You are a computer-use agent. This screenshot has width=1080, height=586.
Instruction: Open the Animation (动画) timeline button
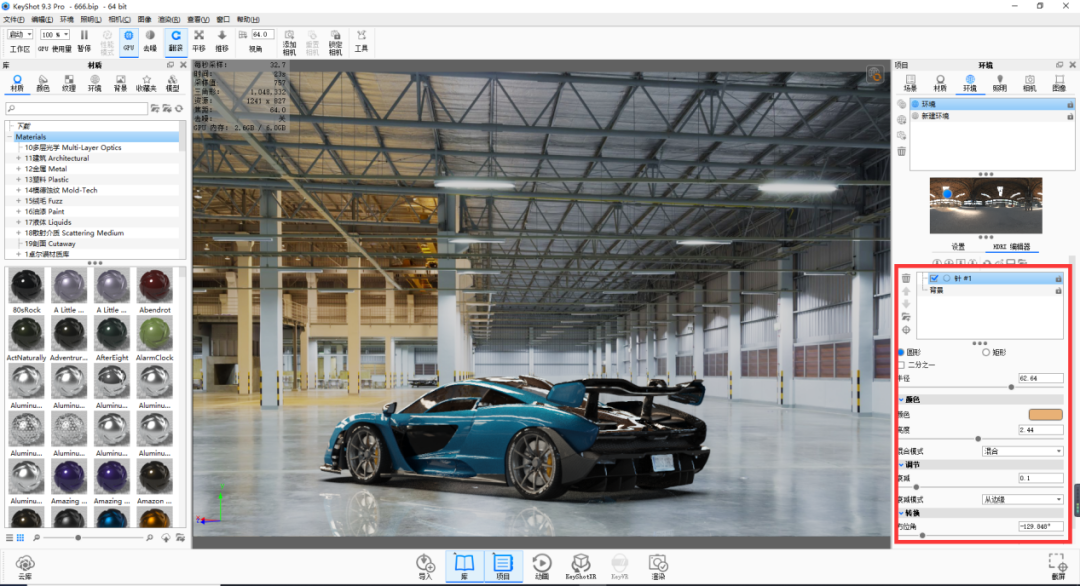[541, 567]
